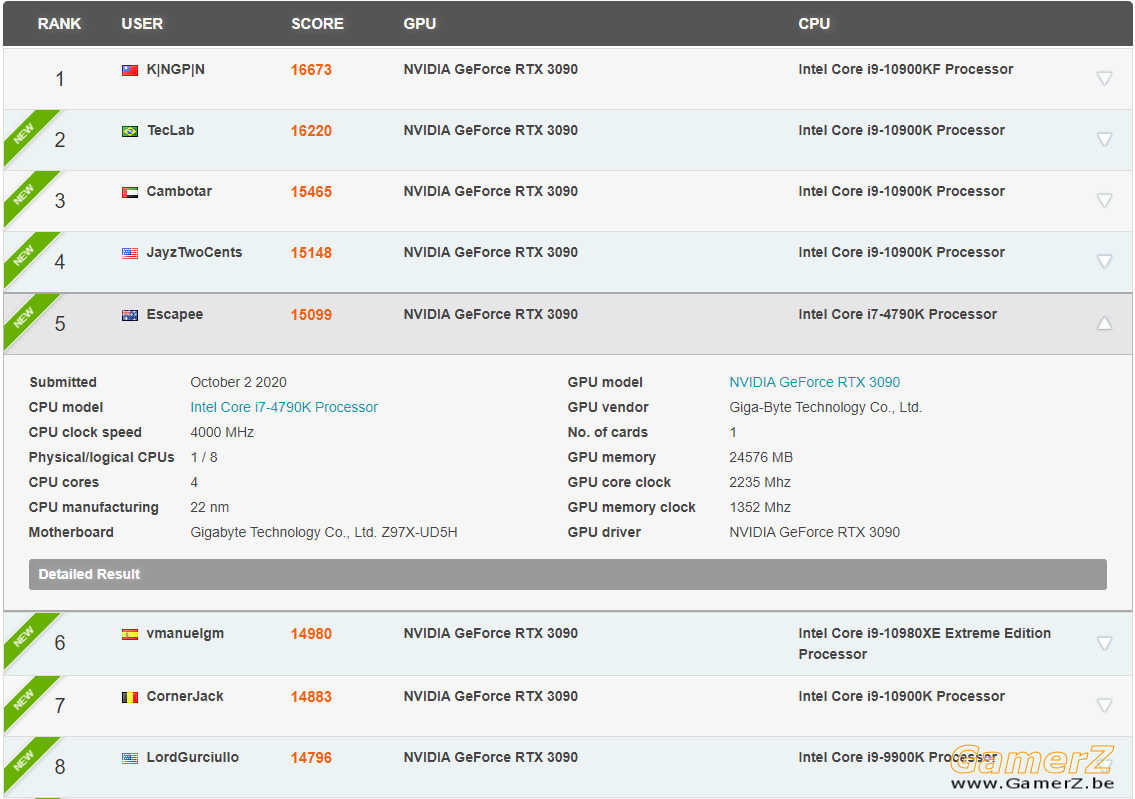Screen dimensions: 1135x799
Task: Click the flag icon next to K|NGP|N
Action: (x=130, y=70)
